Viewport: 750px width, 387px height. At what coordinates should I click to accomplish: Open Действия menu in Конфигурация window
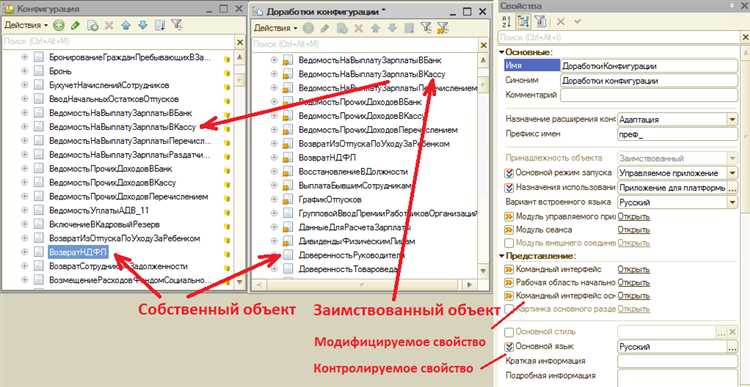(x=26, y=24)
